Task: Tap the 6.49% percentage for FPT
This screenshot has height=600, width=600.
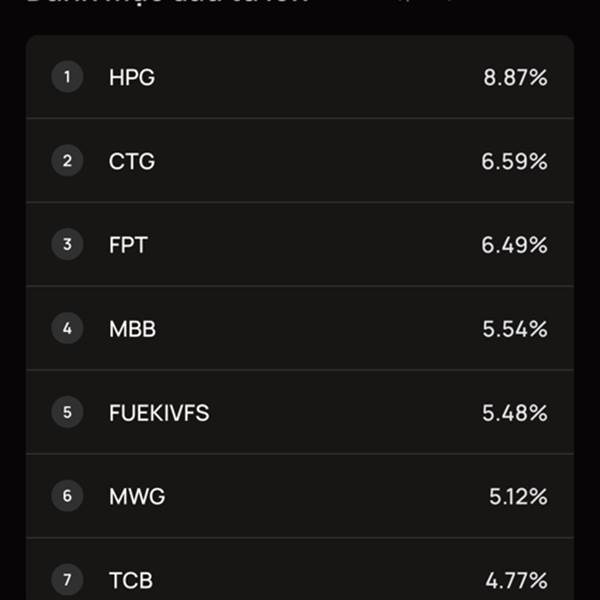Action: [x=515, y=245]
